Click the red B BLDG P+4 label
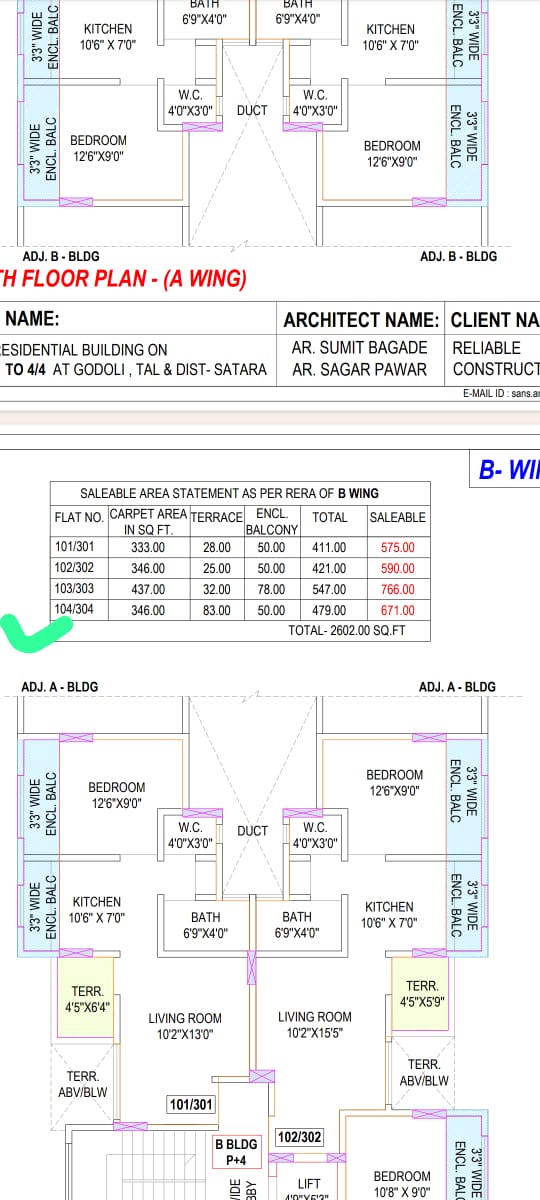 coord(237,1152)
